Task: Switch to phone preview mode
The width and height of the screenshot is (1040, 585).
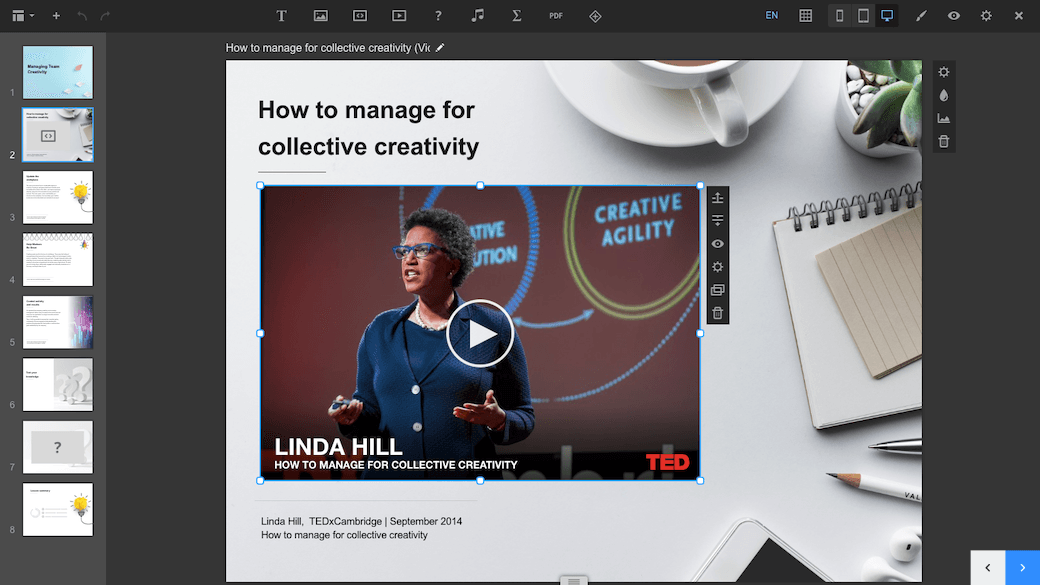Action: click(x=839, y=16)
